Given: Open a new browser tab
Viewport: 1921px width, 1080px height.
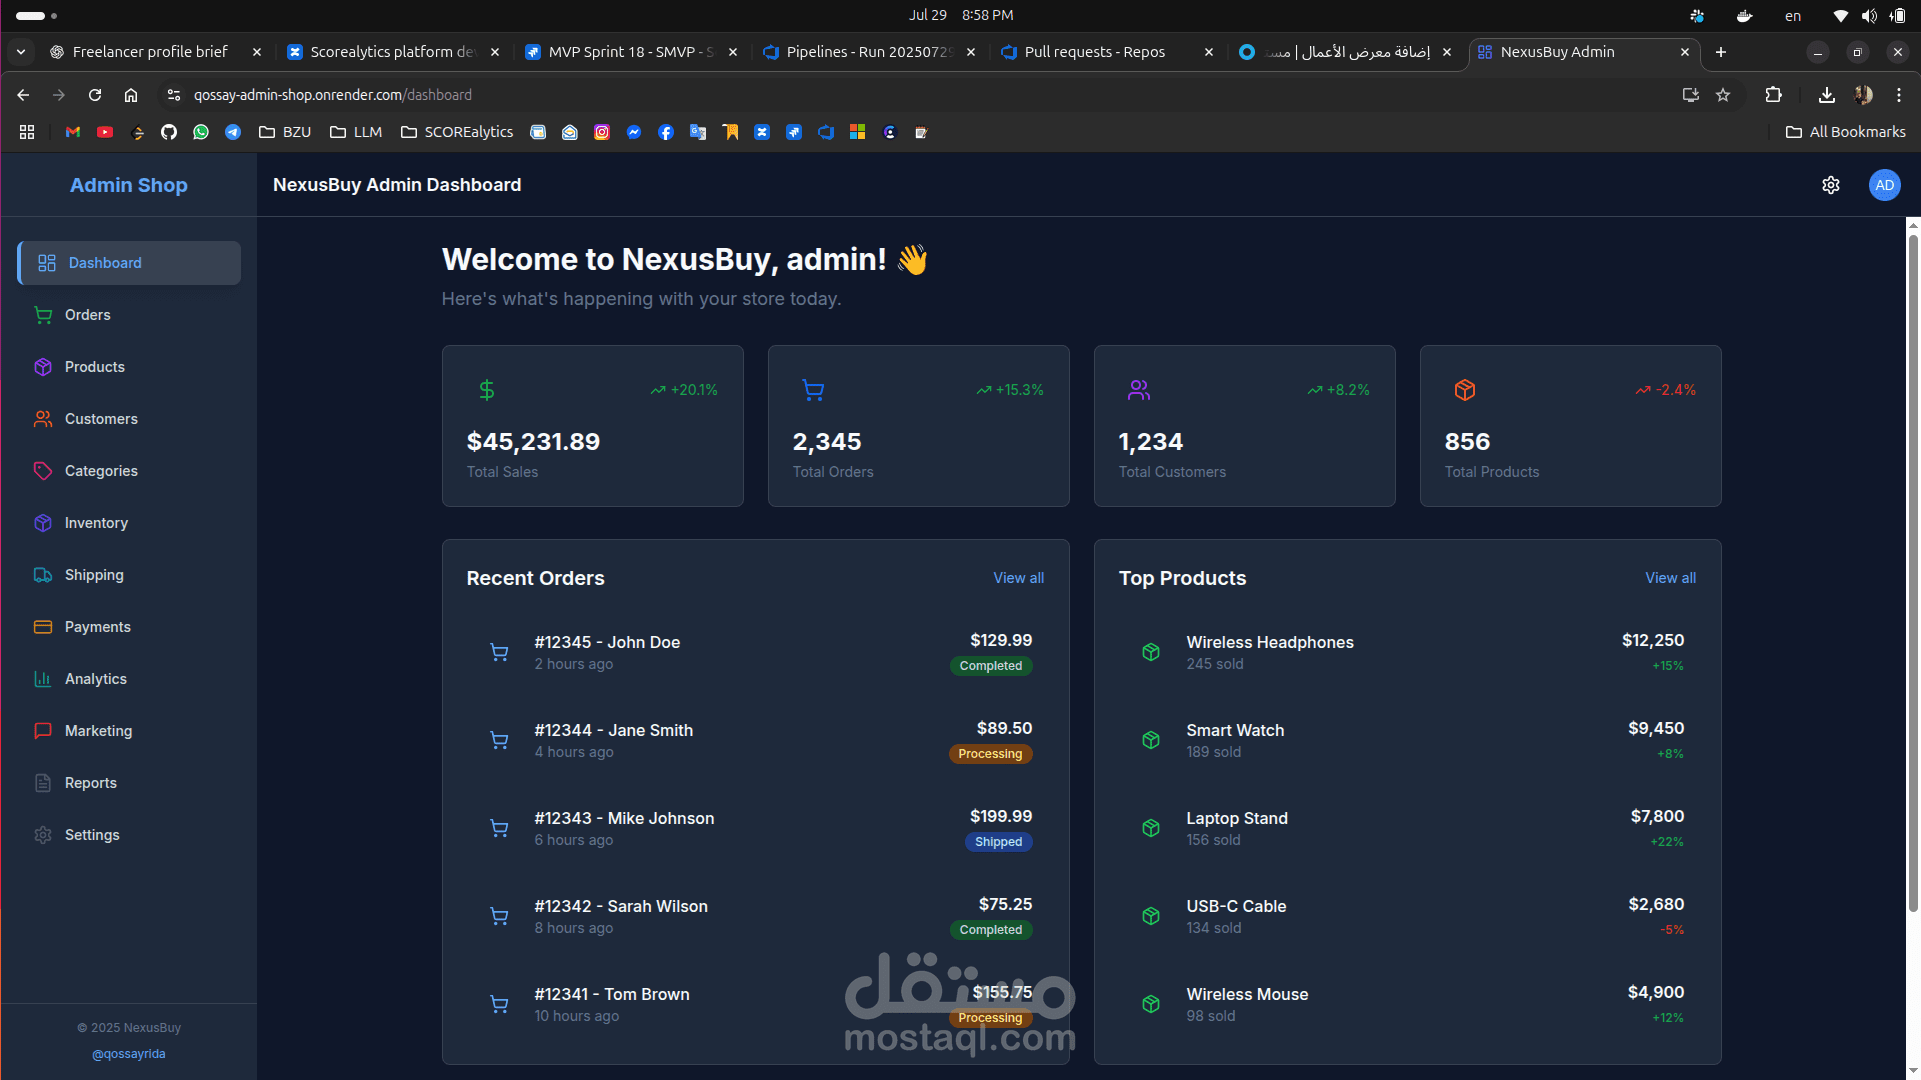Looking at the screenshot, I should point(1721,52).
